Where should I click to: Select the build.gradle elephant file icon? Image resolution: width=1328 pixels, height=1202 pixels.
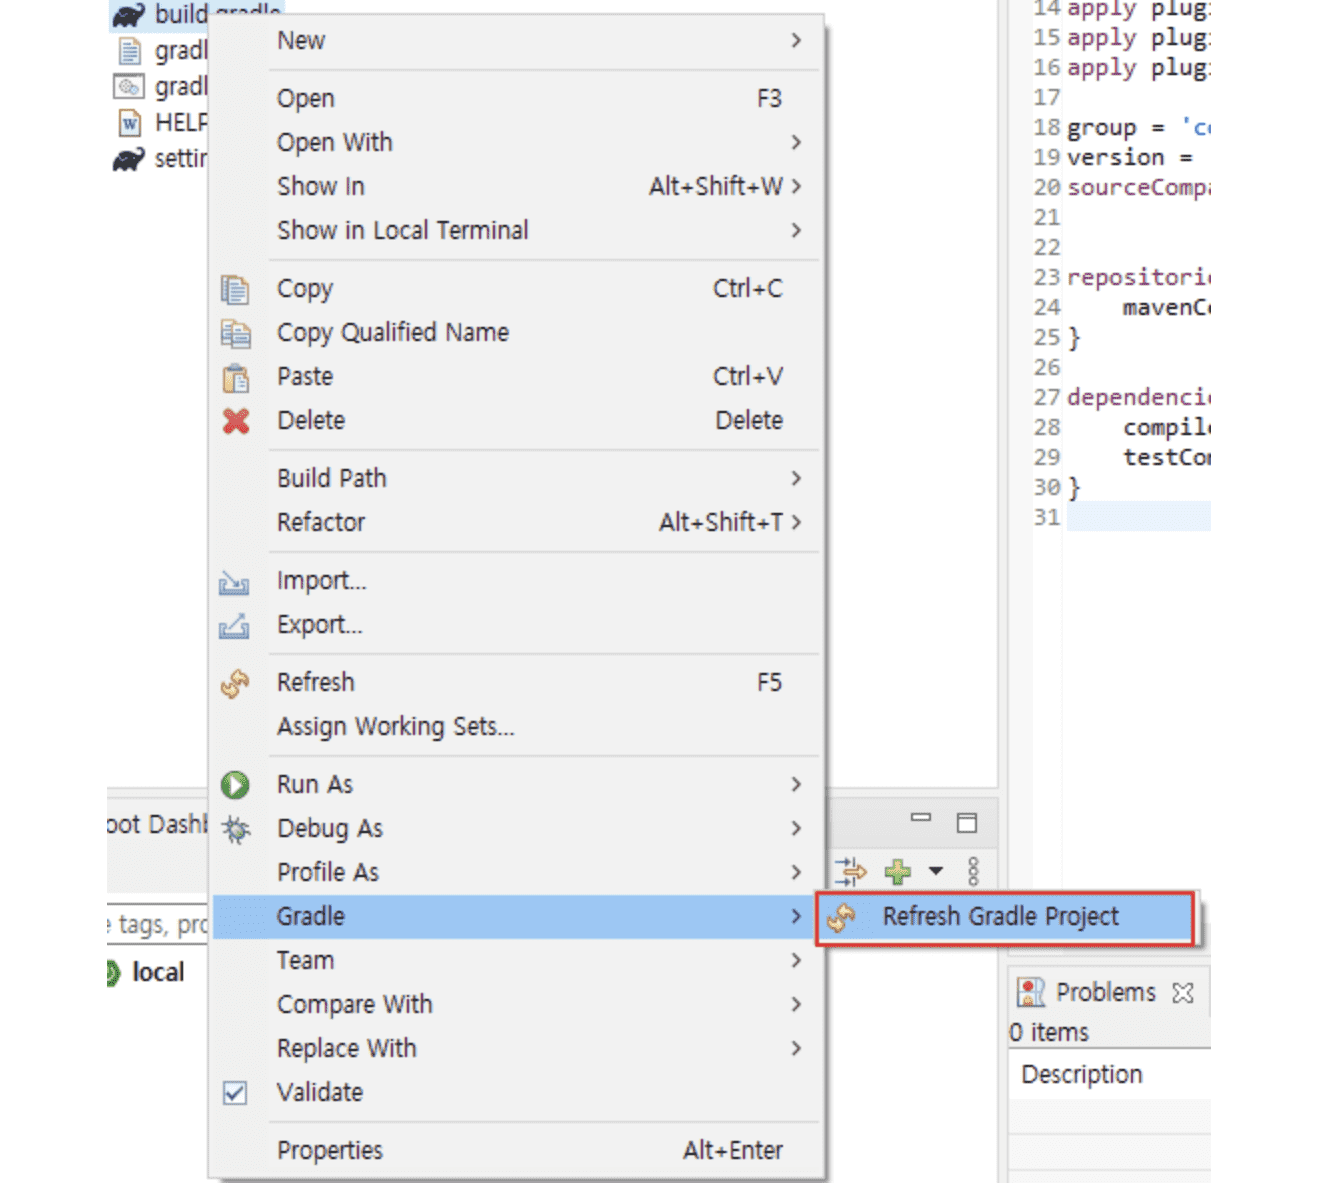[128, 15]
